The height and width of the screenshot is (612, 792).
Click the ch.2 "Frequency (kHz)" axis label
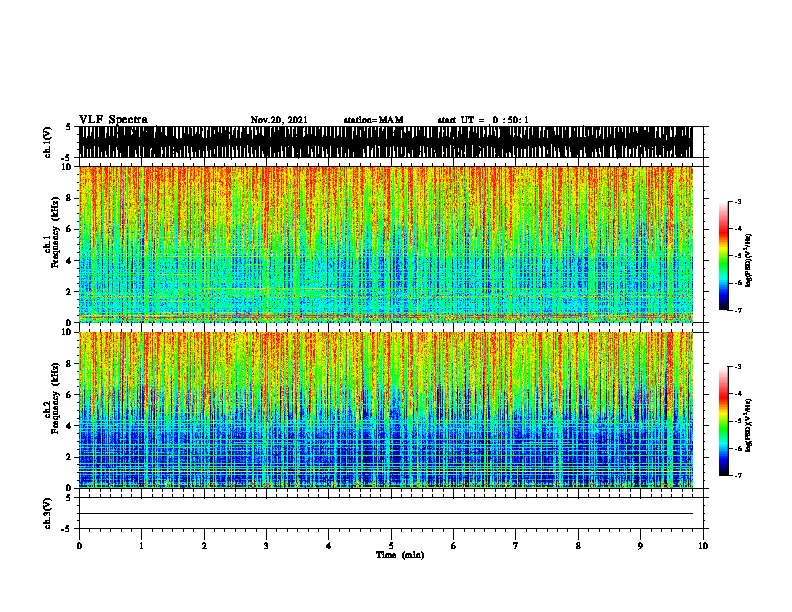55,398
